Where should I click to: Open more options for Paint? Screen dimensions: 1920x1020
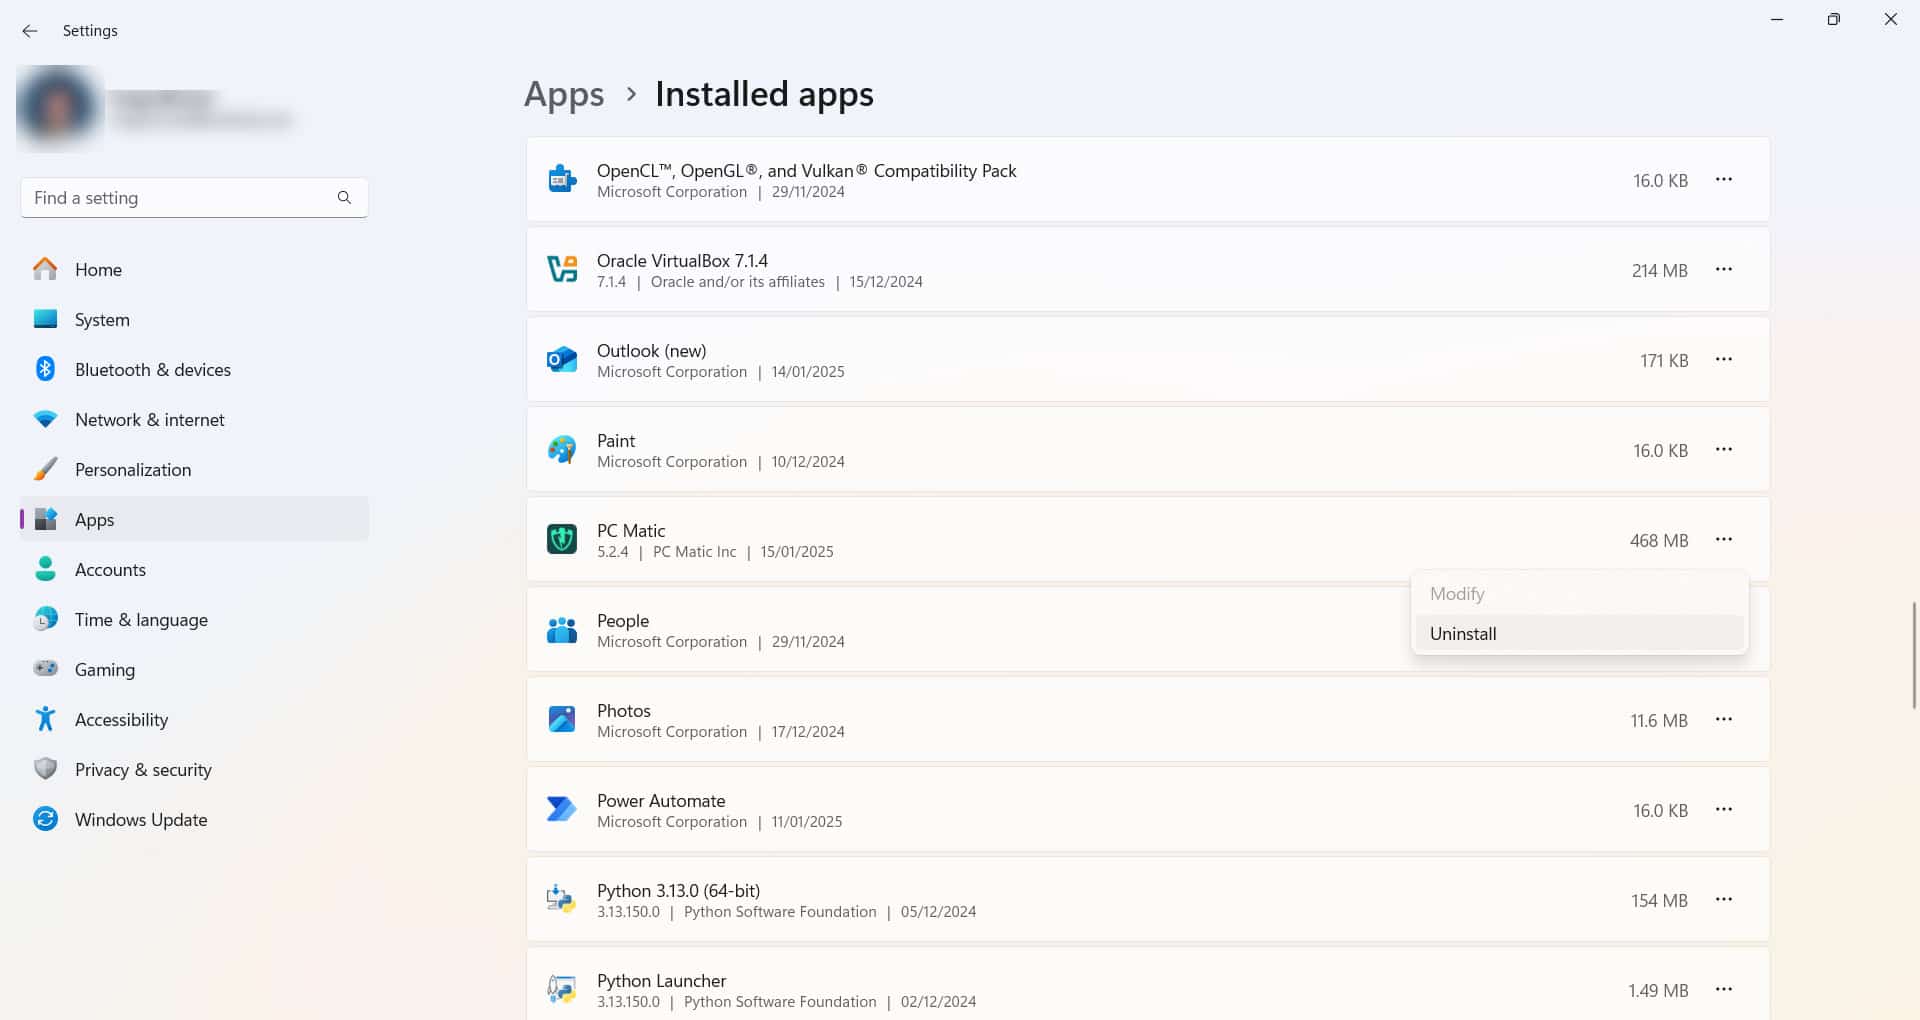tap(1723, 449)
